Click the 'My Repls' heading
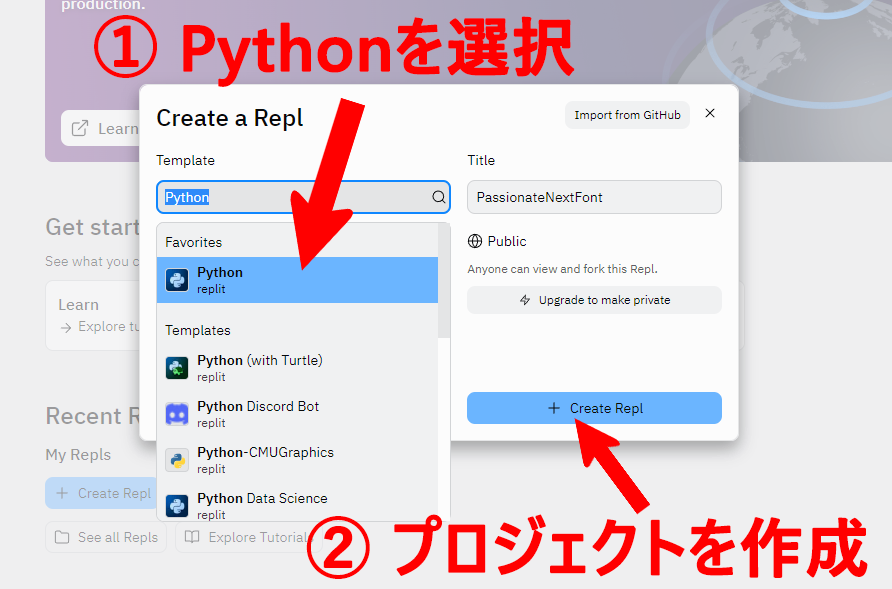 click(x=78, y=455)
